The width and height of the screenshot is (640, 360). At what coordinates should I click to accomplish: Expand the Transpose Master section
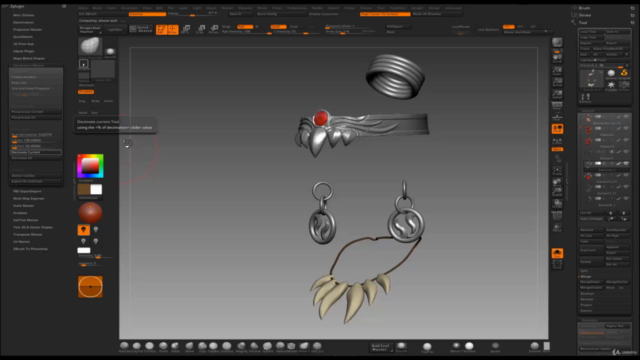coord(28,234)
